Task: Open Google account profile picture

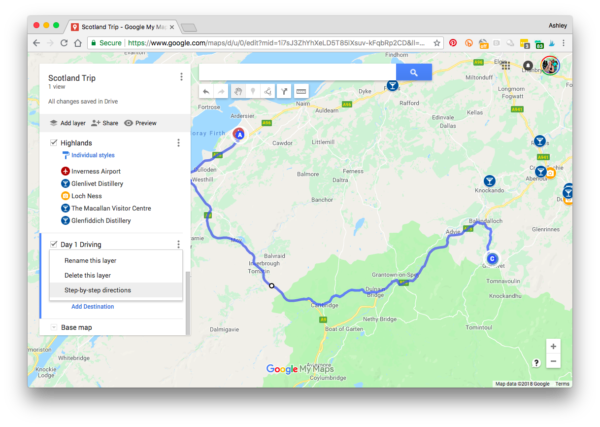Action: coord(550,65)
